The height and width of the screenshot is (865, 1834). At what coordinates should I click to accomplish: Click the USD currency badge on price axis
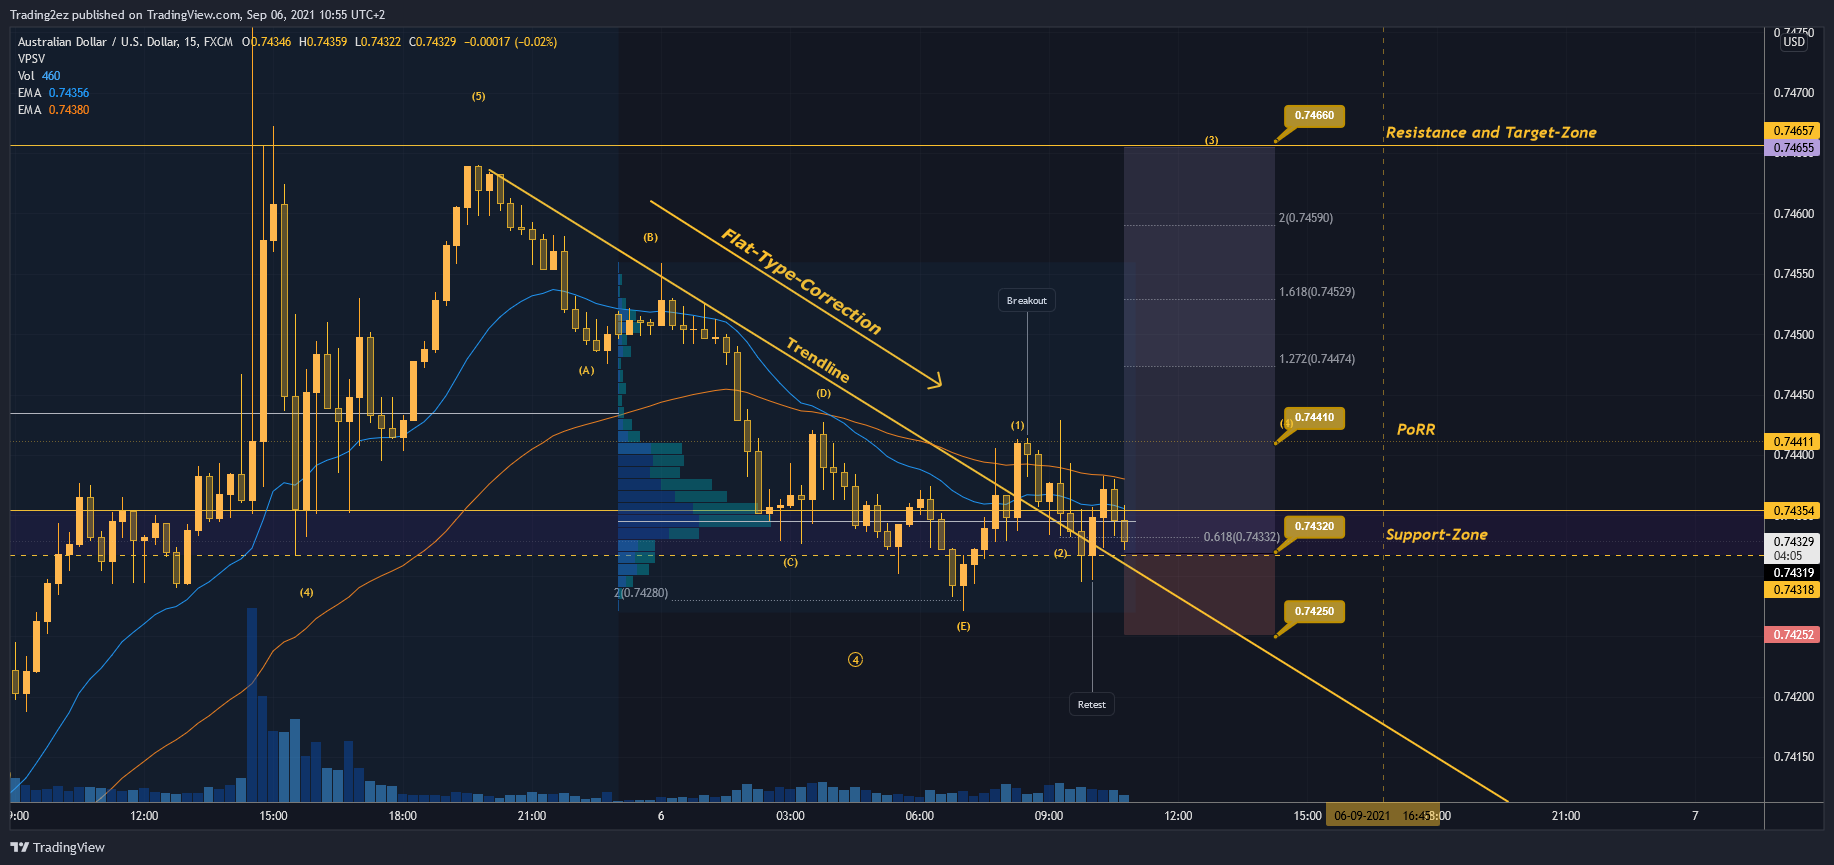(x=1795, y=41)
